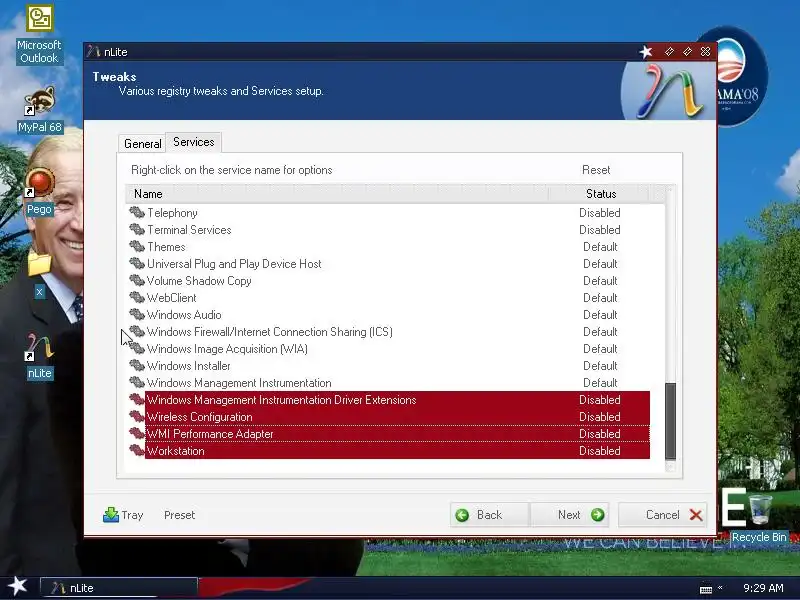
Task: Click the Reset link
Action: (596, 170)
